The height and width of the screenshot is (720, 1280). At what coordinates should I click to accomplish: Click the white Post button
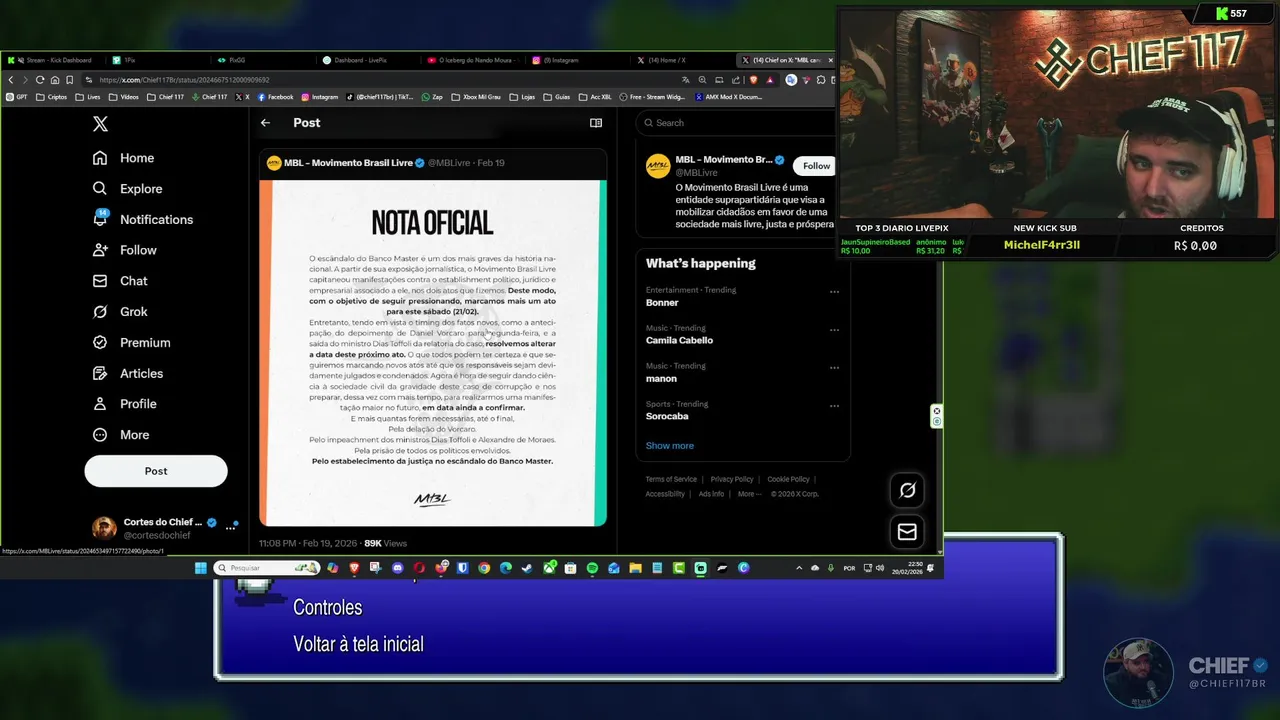(156, 471)
